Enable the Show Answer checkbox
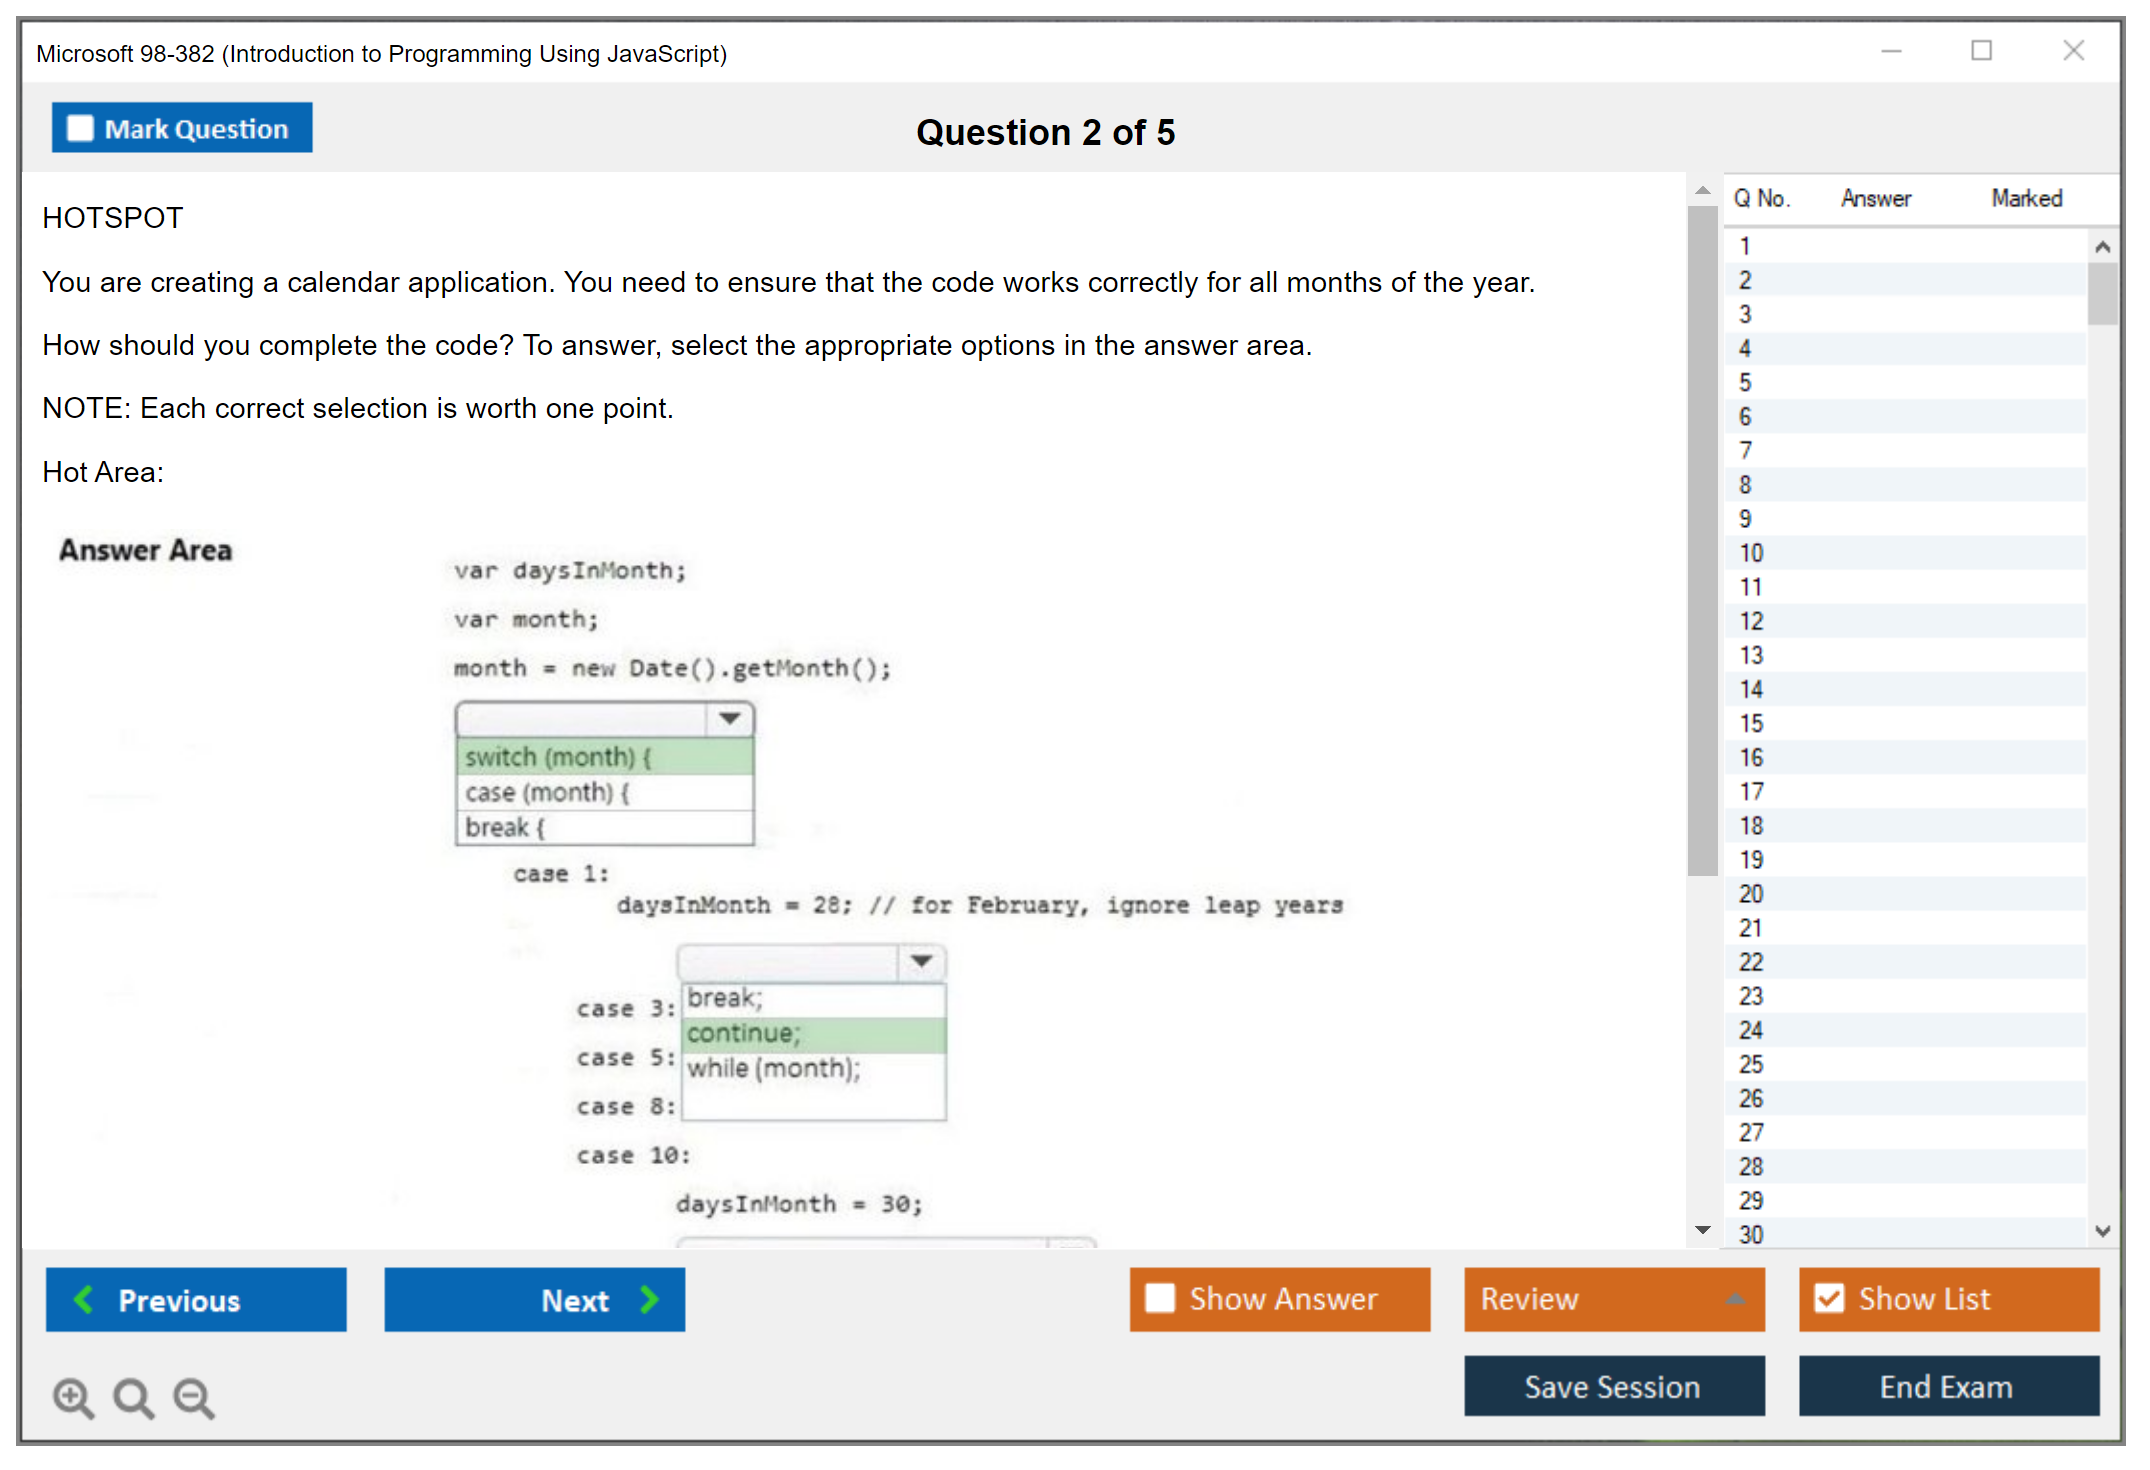Viewport: 2150px width, 1470px height. (x=1160, y=1298)
